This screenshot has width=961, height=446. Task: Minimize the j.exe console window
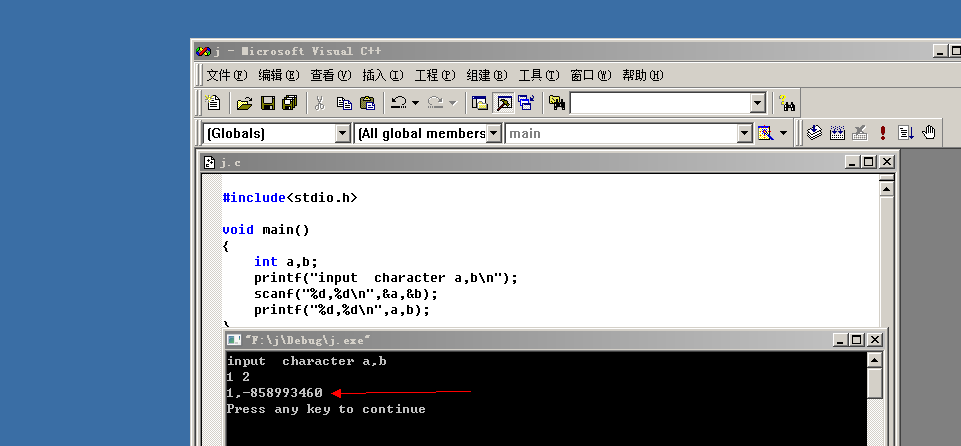pyautogui.click(x=841, y=339)
